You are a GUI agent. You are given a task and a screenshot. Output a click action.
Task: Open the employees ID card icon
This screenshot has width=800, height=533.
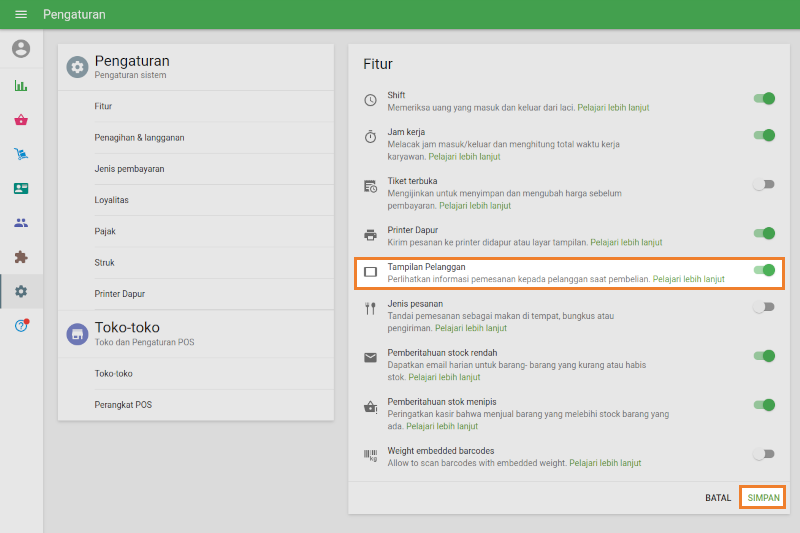(21, 188)
